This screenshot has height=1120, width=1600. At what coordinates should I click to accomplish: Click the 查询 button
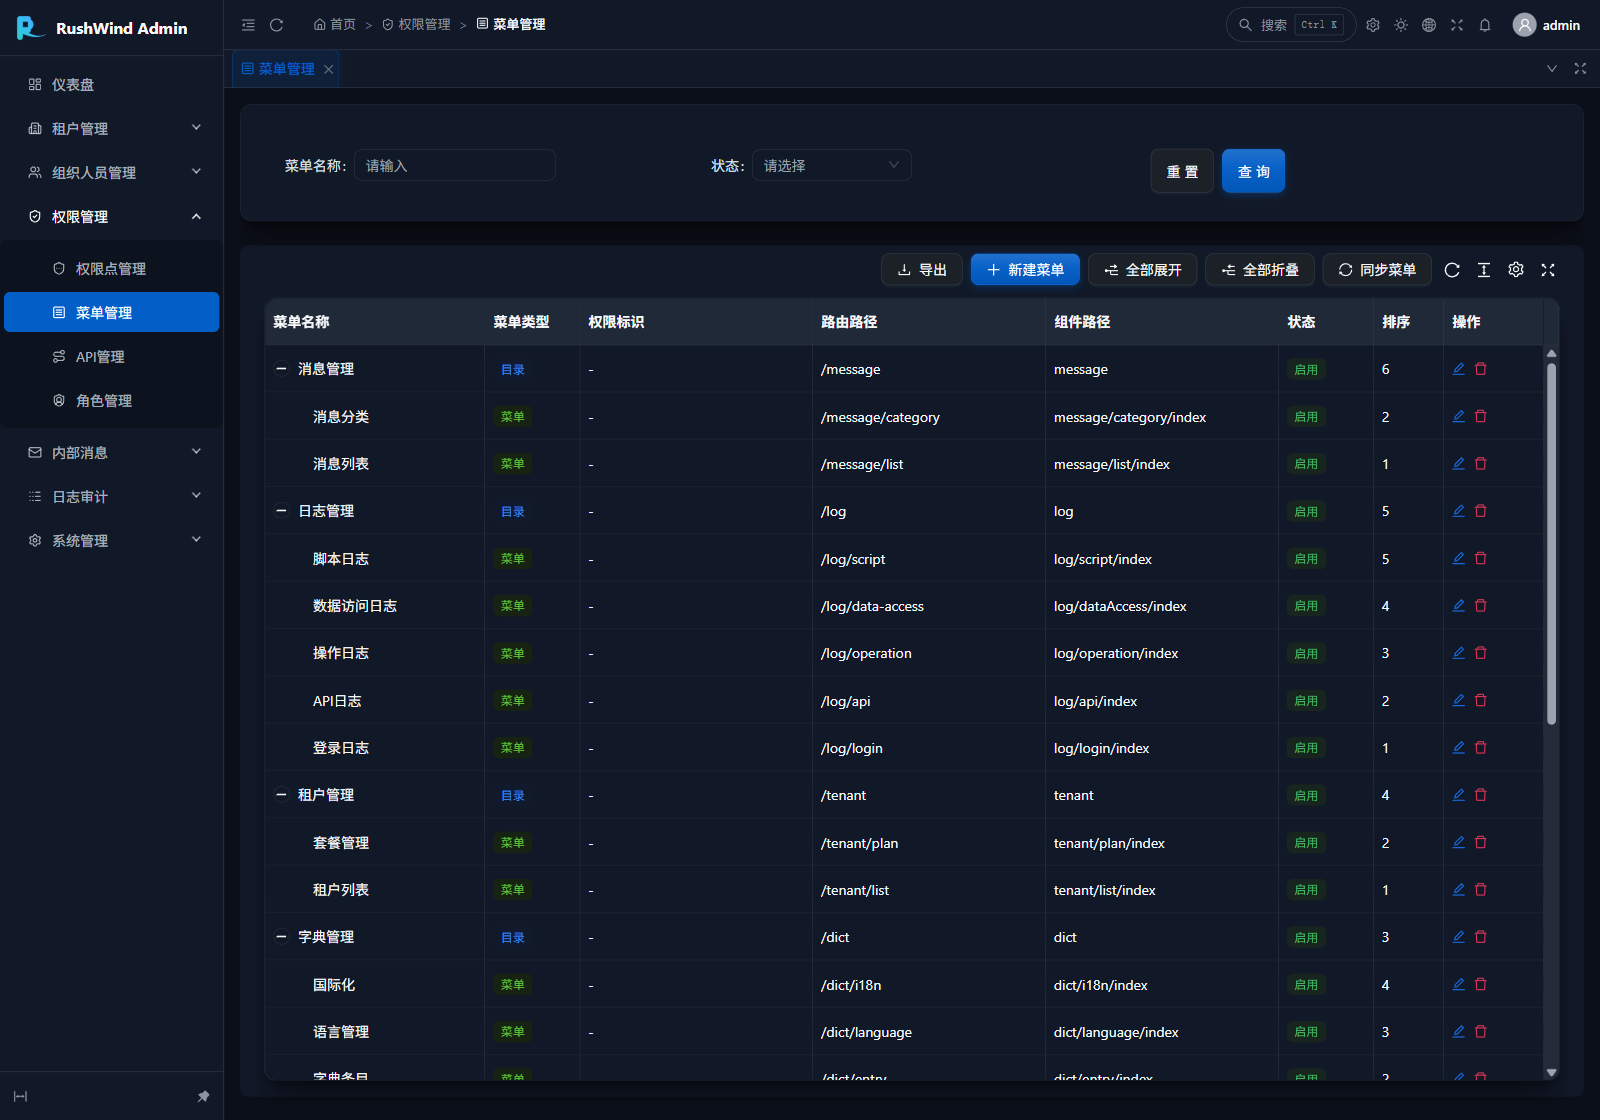1253,171
